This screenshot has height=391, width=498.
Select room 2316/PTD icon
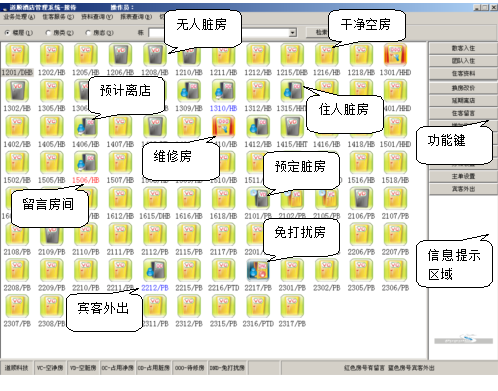258,306
